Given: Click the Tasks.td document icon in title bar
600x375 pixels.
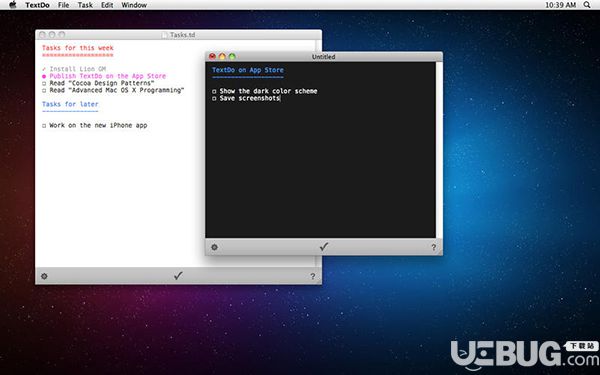Looking at the screenshot, I should pos(165,35).
